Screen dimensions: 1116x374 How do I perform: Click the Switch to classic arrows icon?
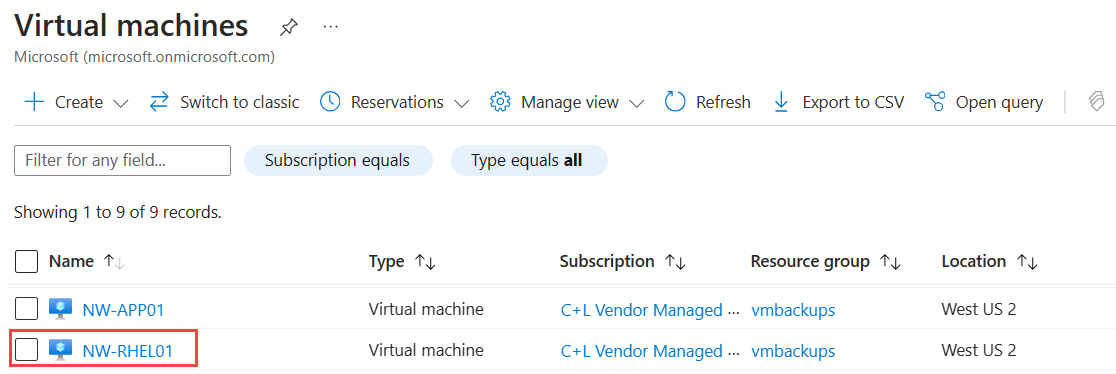[159, 102]
